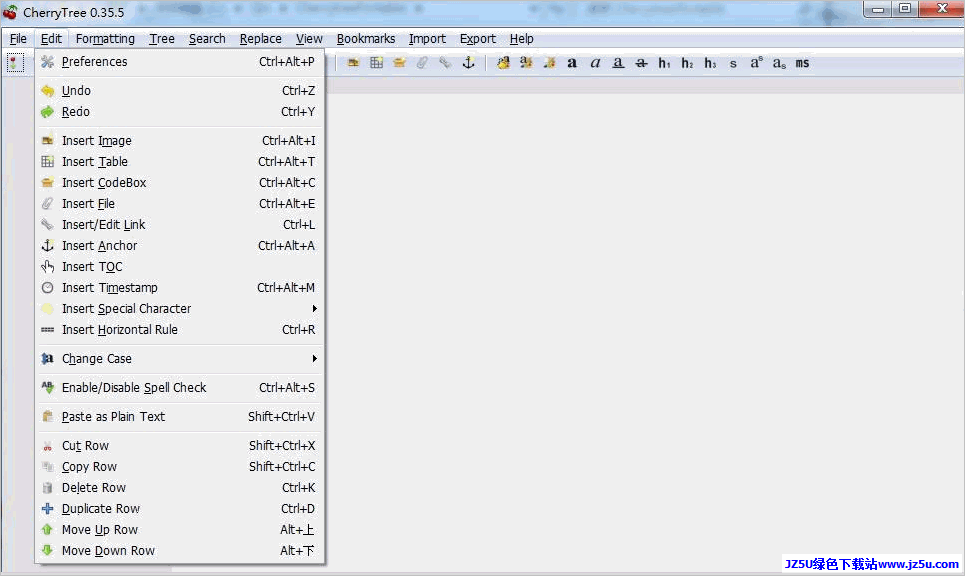Open the Search menu
The width and height of the screenshot is (965, 576).
(207, 39)
